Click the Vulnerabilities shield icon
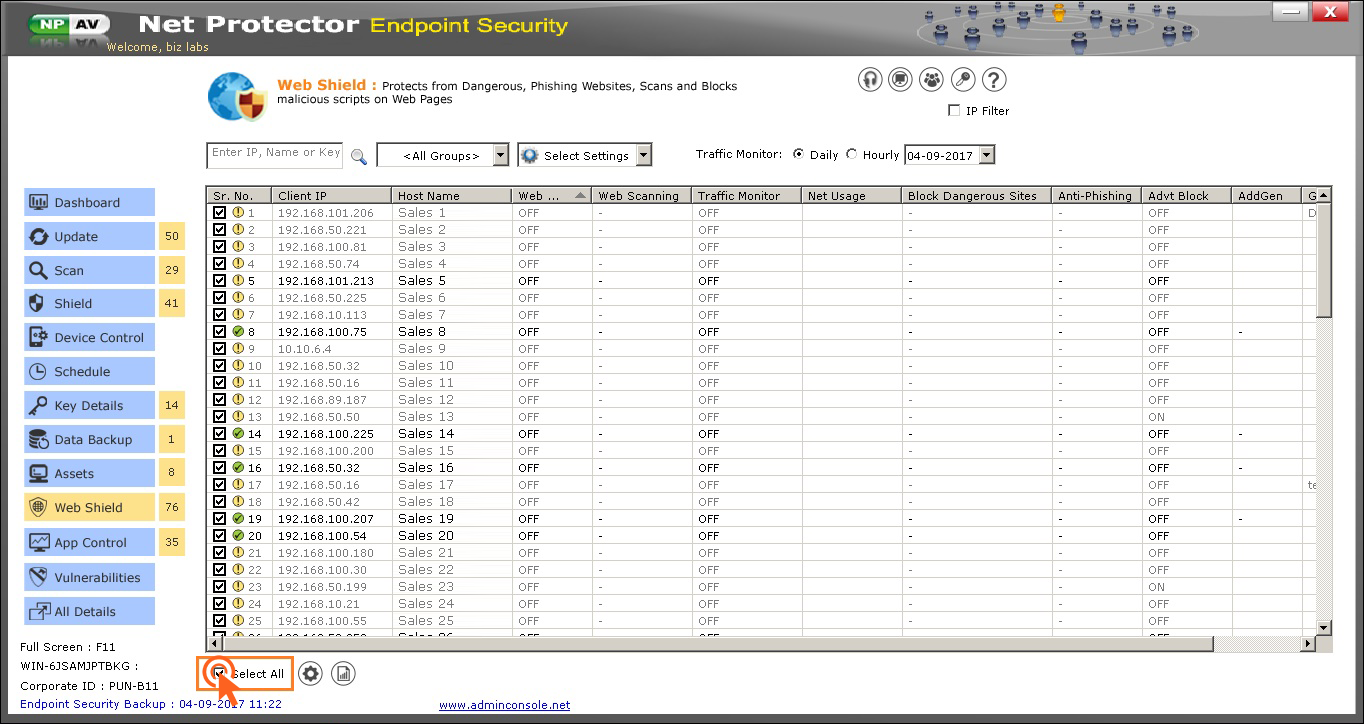The image size is (1364, 724). point(39,577)
